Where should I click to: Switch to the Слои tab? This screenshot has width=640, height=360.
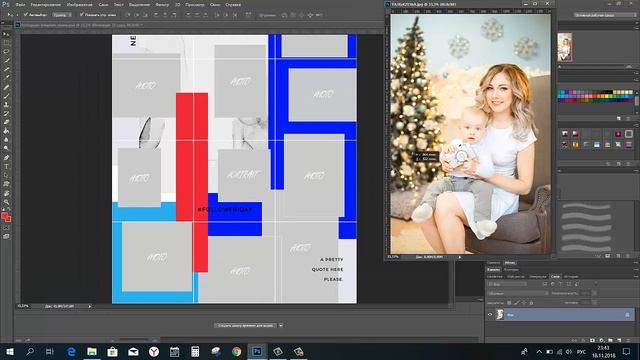point(555,276)
